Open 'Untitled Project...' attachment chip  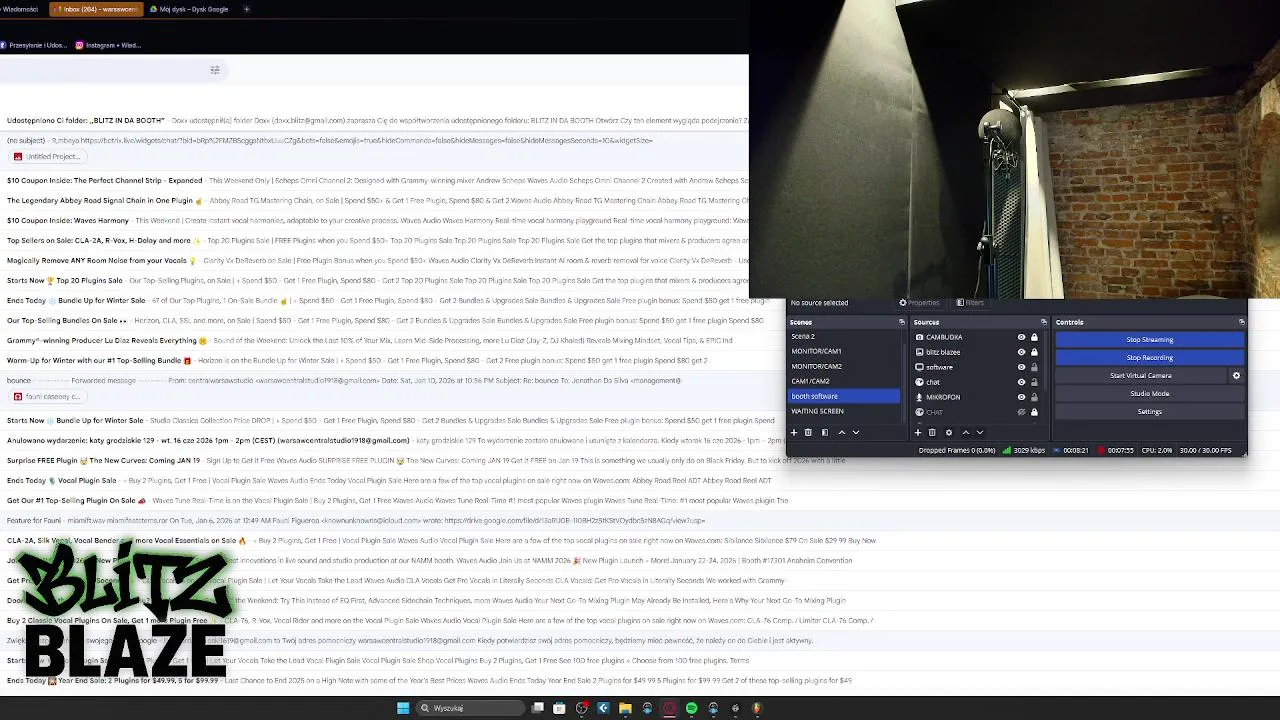pos(46,157)
